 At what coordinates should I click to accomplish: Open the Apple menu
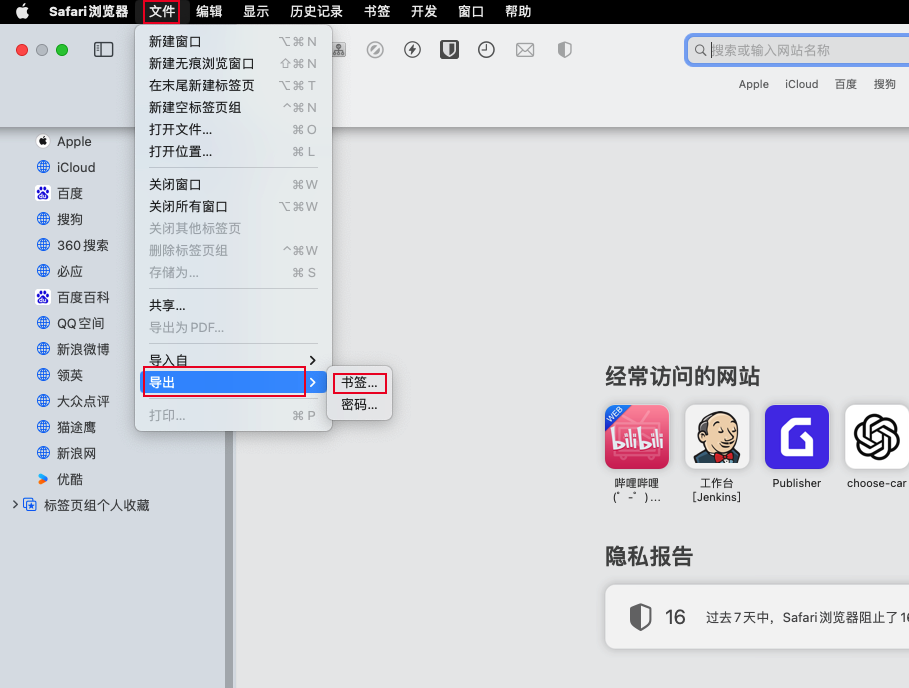click(21, 12)
